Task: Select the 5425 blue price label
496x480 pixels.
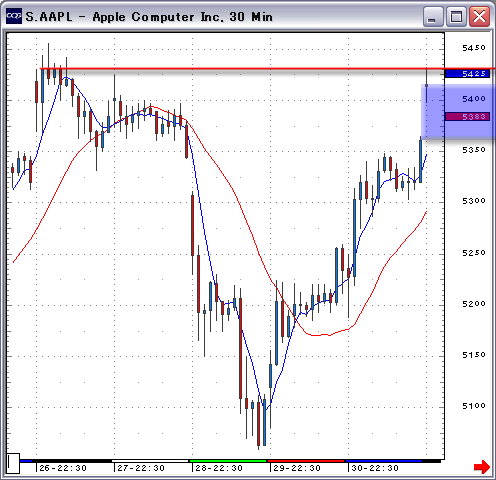Action: (467, 73)
